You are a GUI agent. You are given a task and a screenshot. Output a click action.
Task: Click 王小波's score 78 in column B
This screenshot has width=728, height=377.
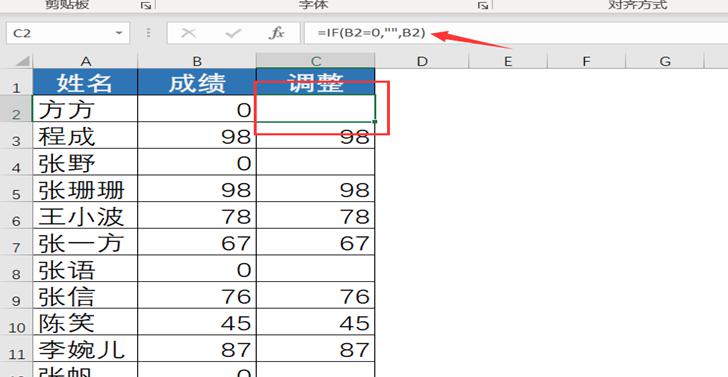click(x=197, y=215)
